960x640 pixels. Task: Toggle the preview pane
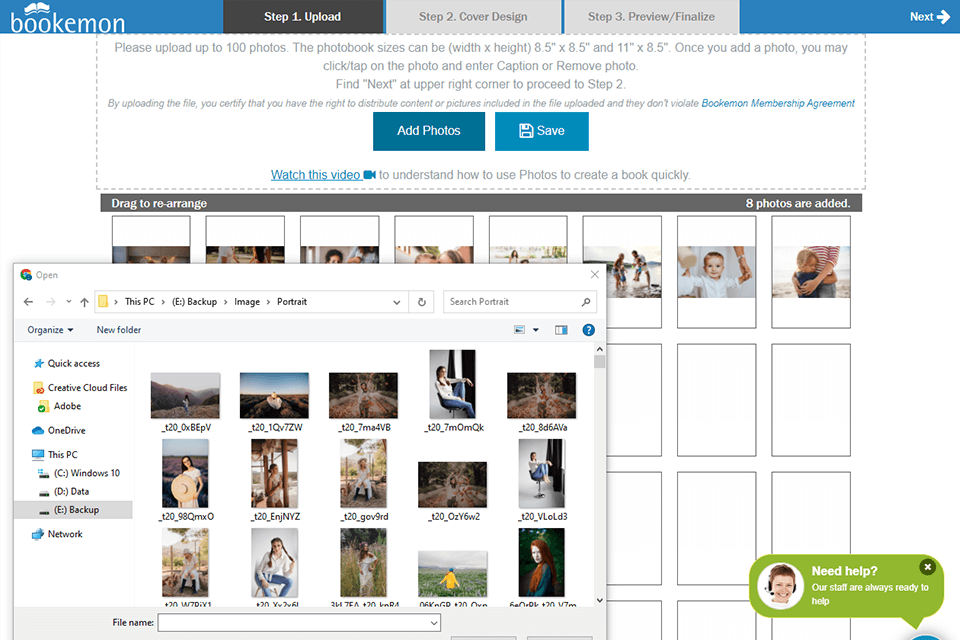(x=561, y=330)
